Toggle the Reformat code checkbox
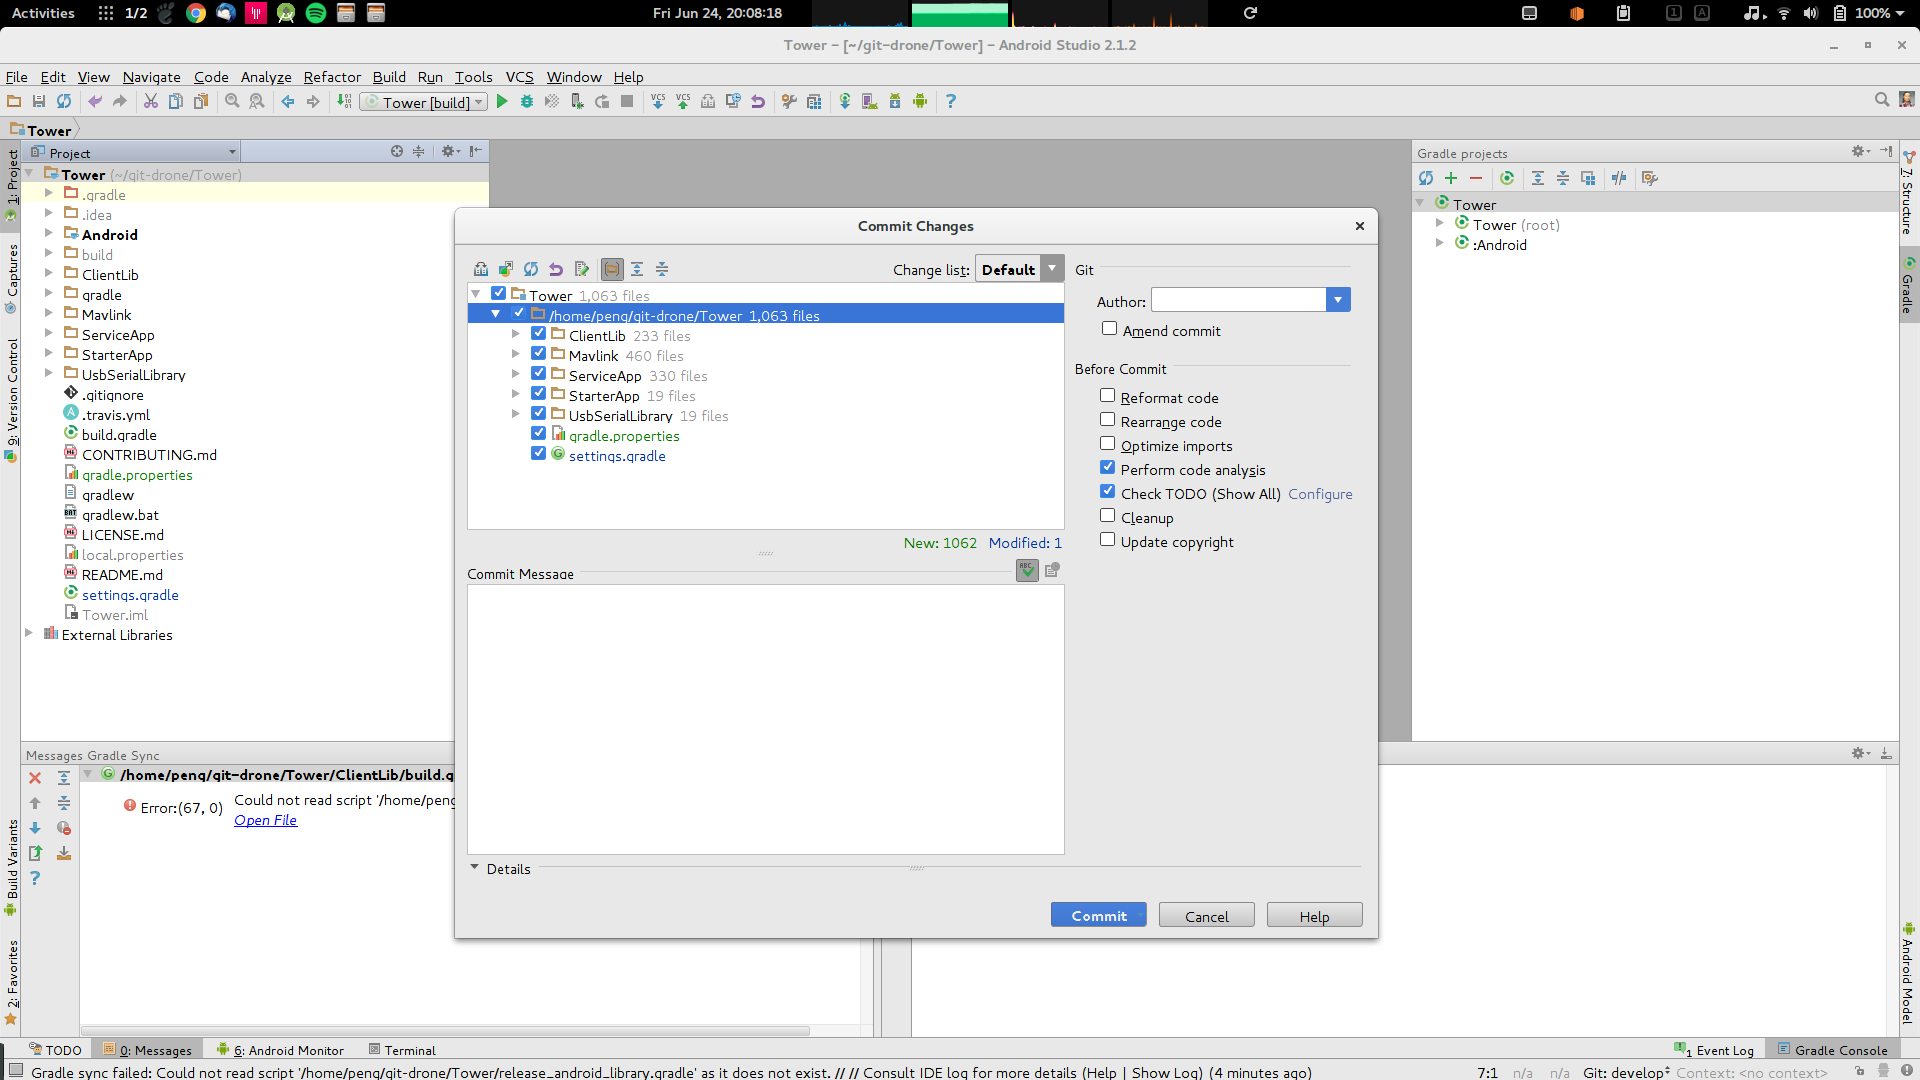This screenshot has height=1080, width=1920. (x=1108, y=396)
